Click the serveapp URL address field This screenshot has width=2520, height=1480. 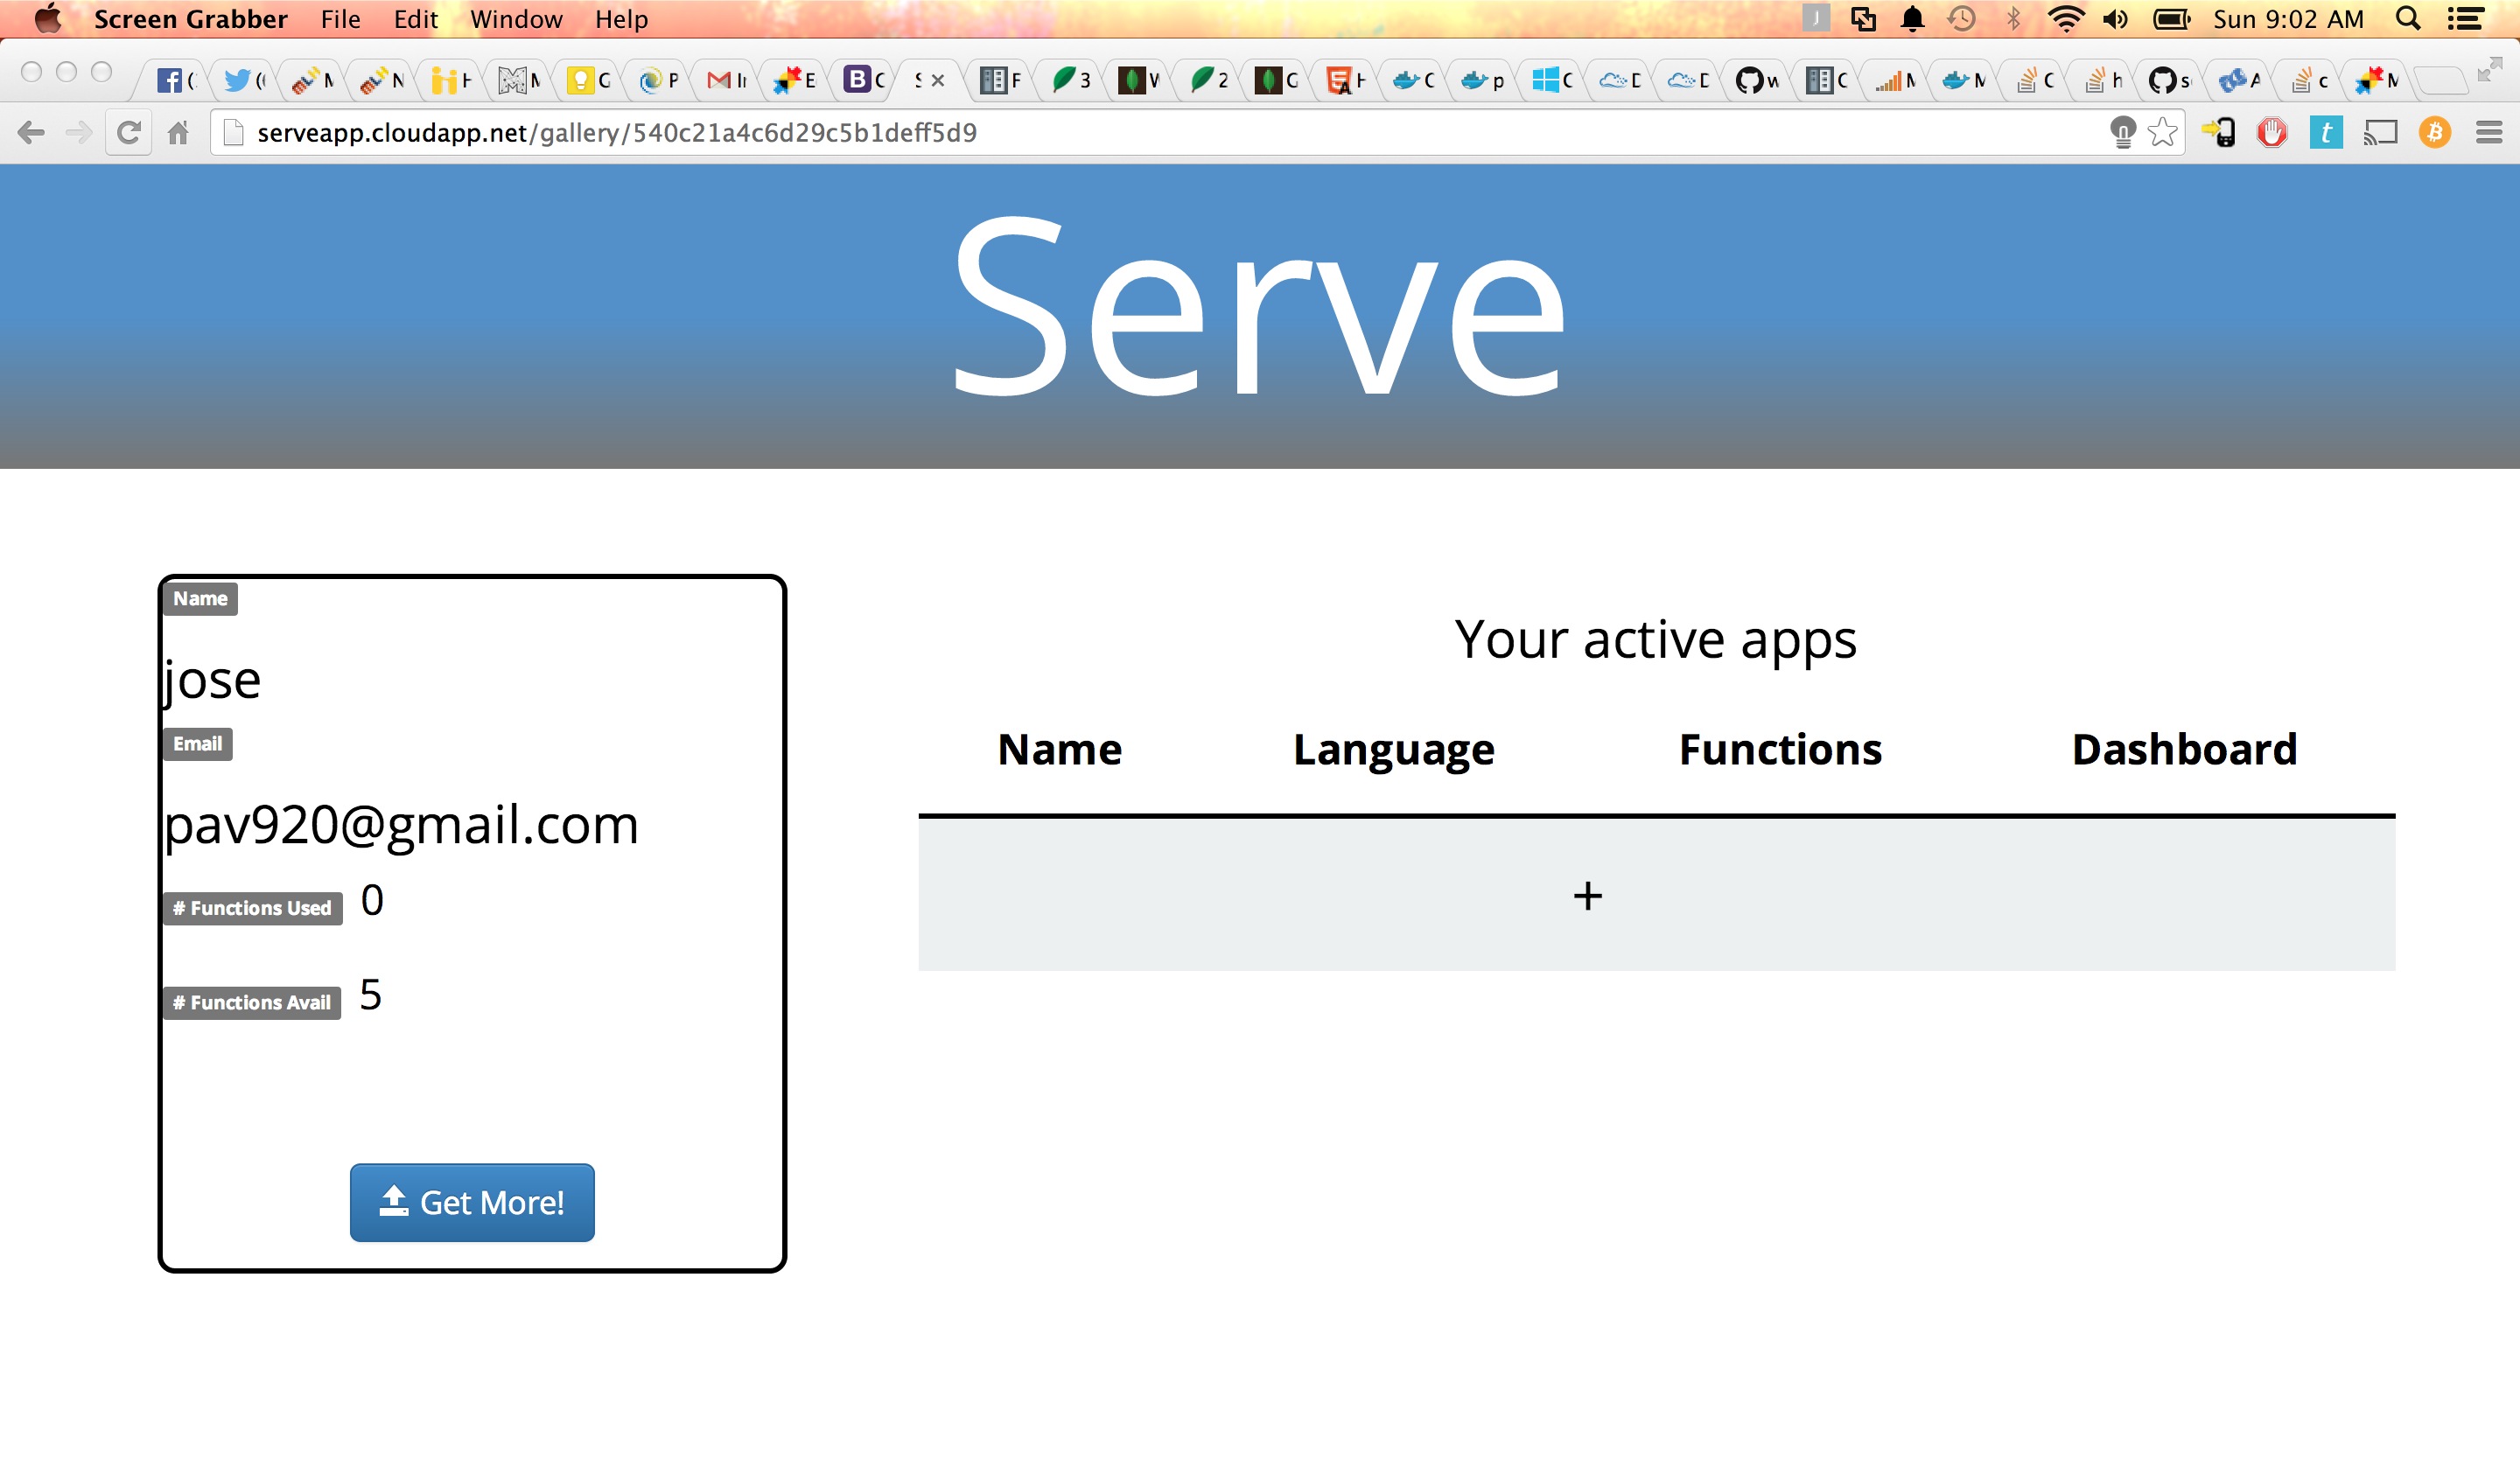click(x=1100, y=132)
